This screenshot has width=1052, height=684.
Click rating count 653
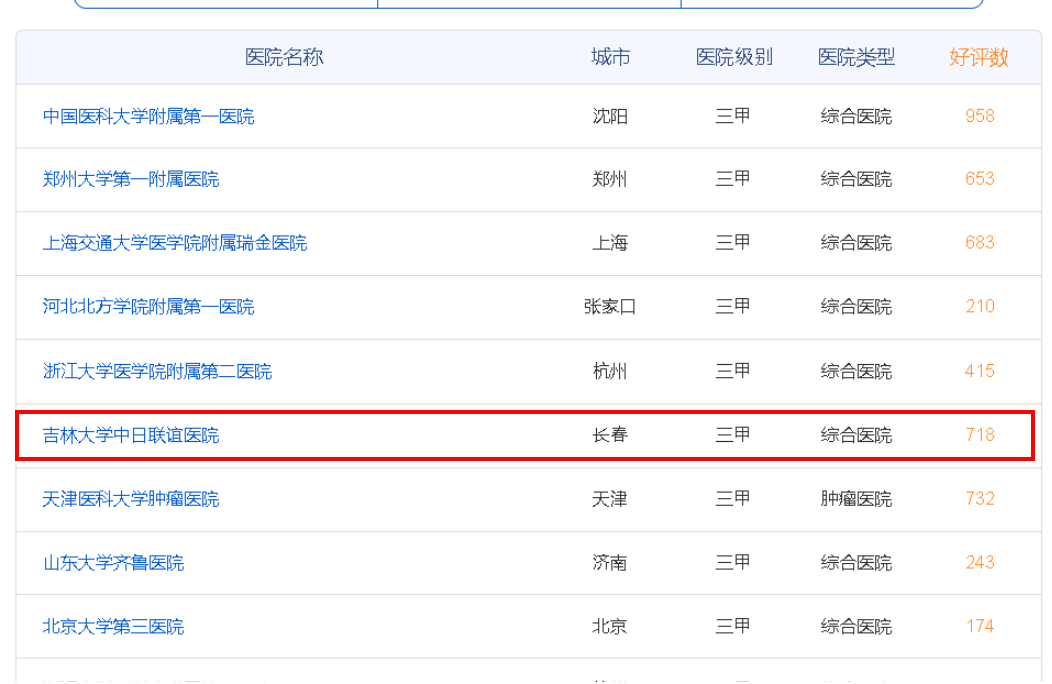(980, 179)
